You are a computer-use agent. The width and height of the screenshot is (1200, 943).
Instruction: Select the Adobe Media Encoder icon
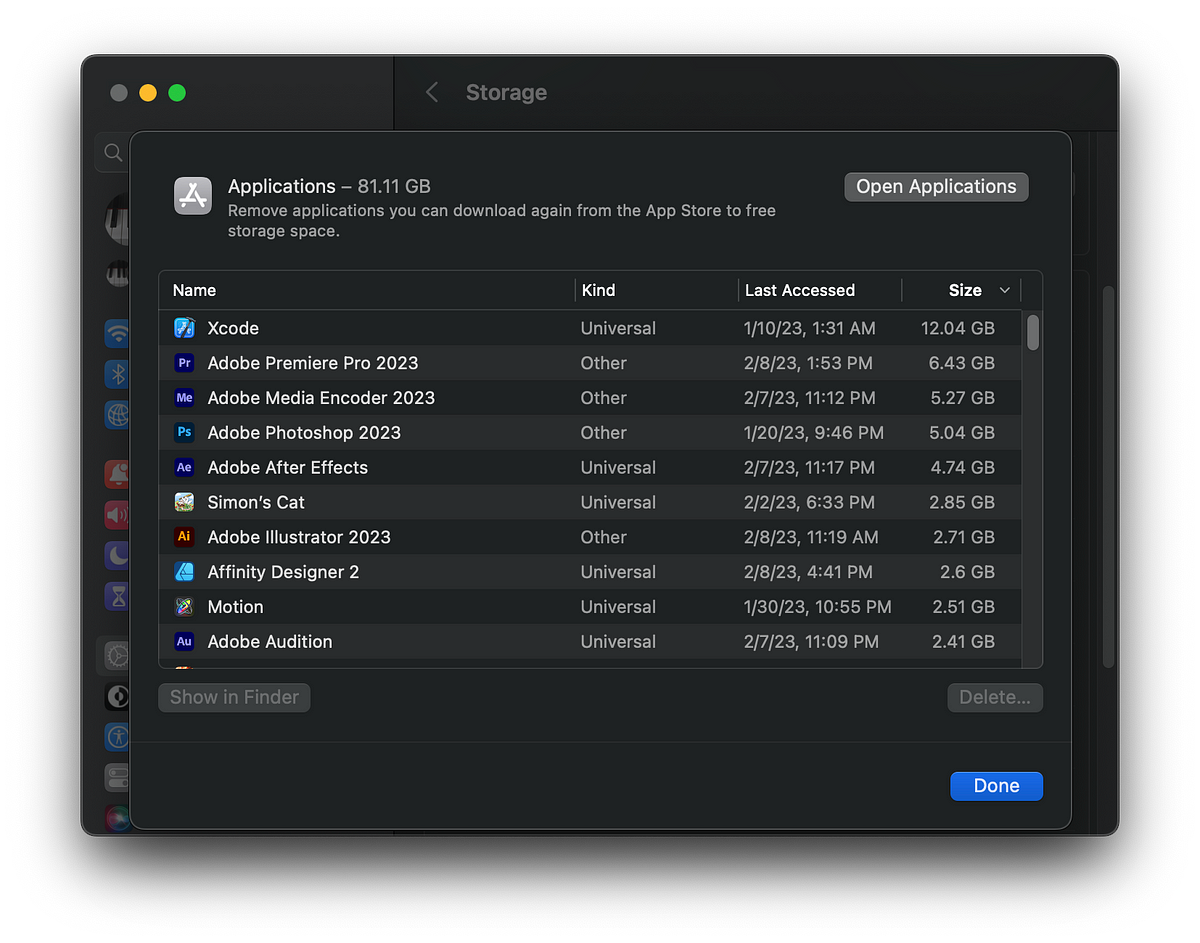click(x=184, y=398)
